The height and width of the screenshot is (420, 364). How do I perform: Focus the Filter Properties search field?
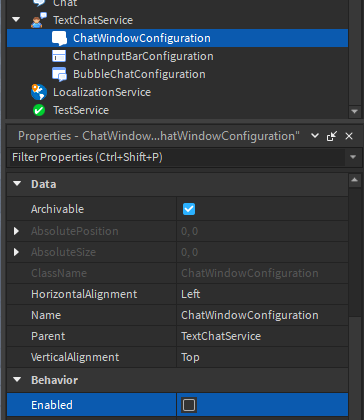pos(176,157)
